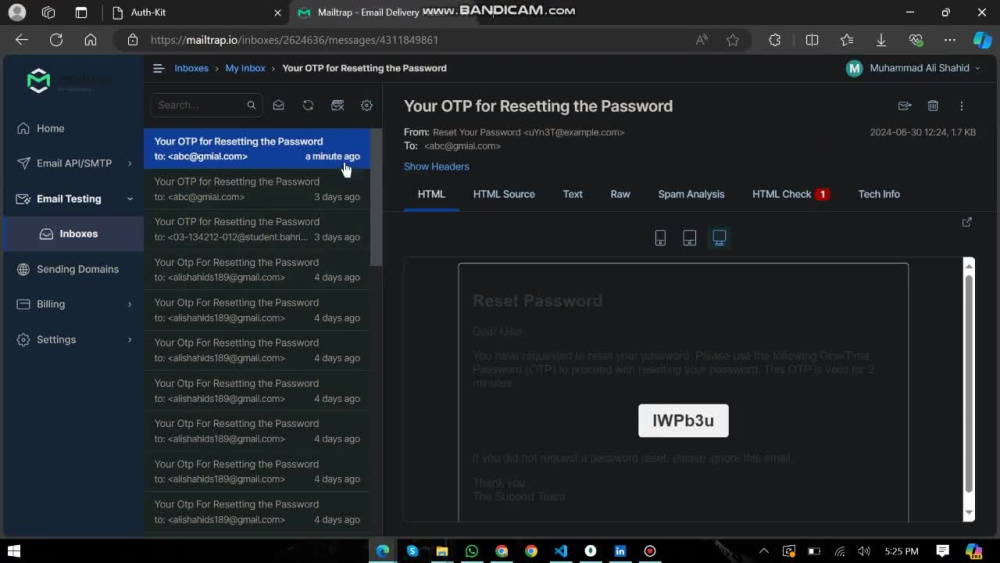This screenshot has height=563, width=1000.
Task: Open WhatsApp from the taskbar
Action: point(471,551)
